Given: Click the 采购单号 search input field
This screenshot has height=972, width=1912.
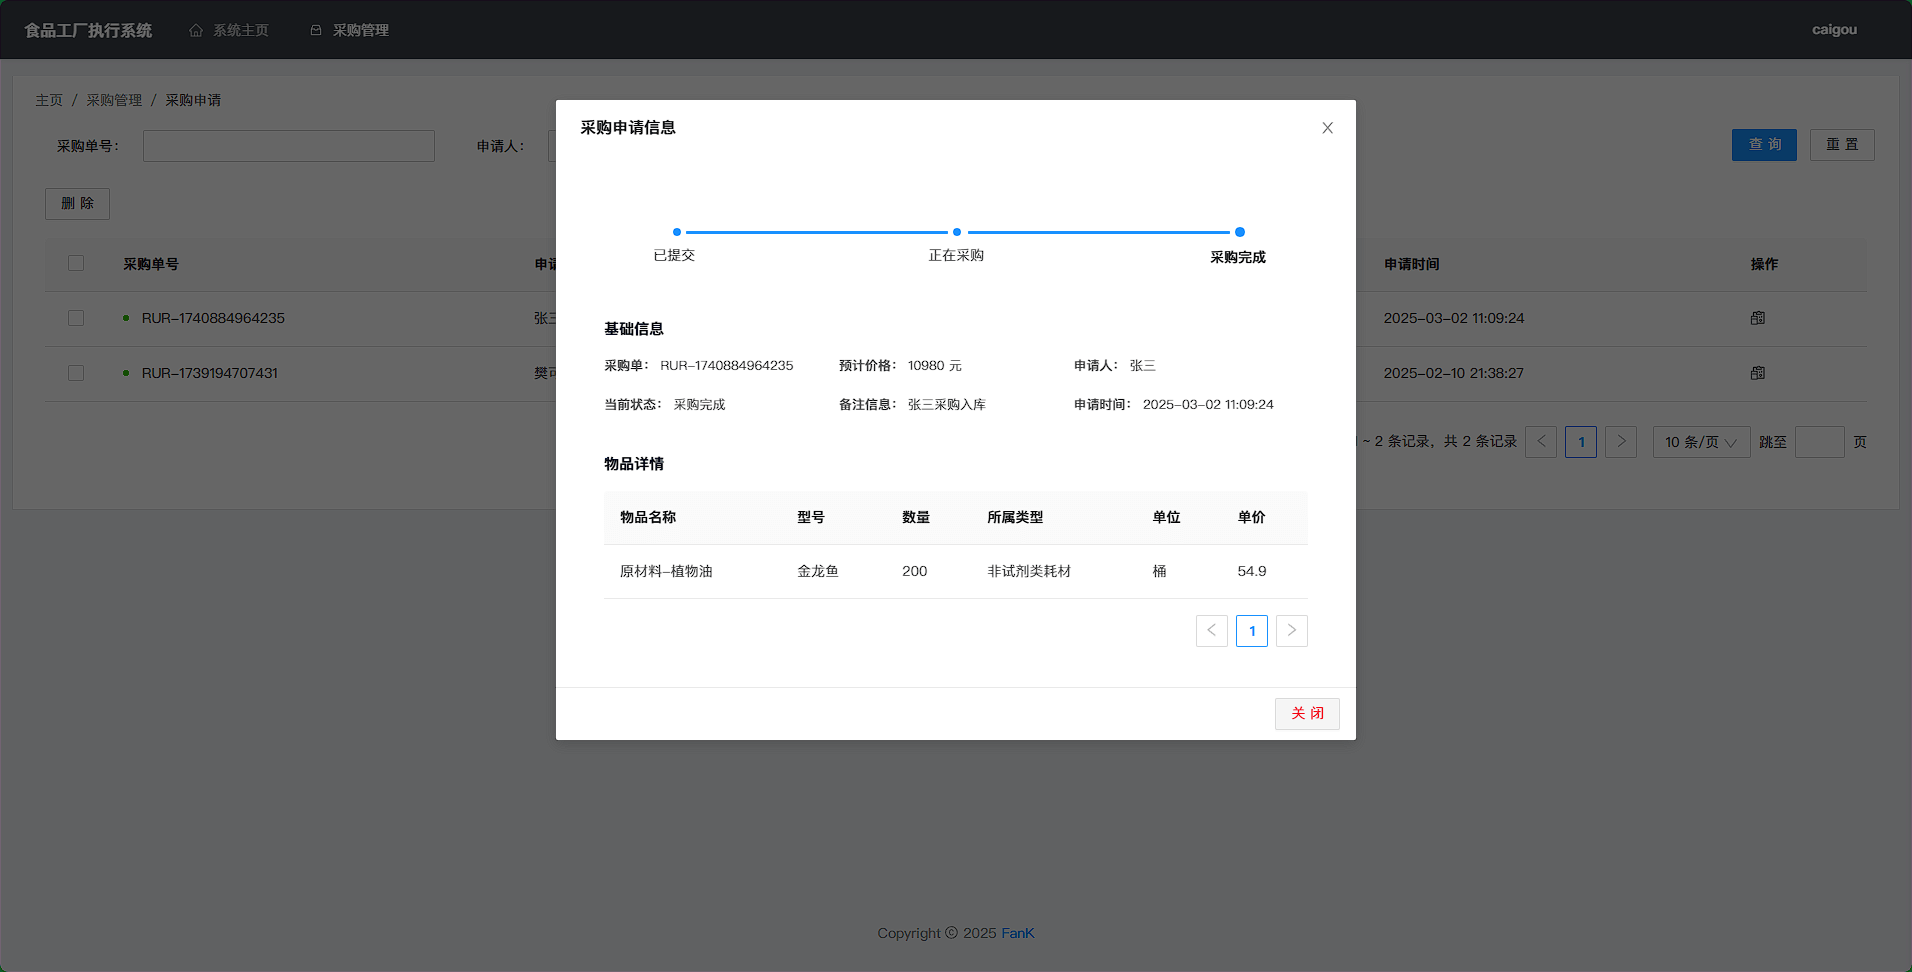Looking at the screenshot, I should click(x=289, y=146).
